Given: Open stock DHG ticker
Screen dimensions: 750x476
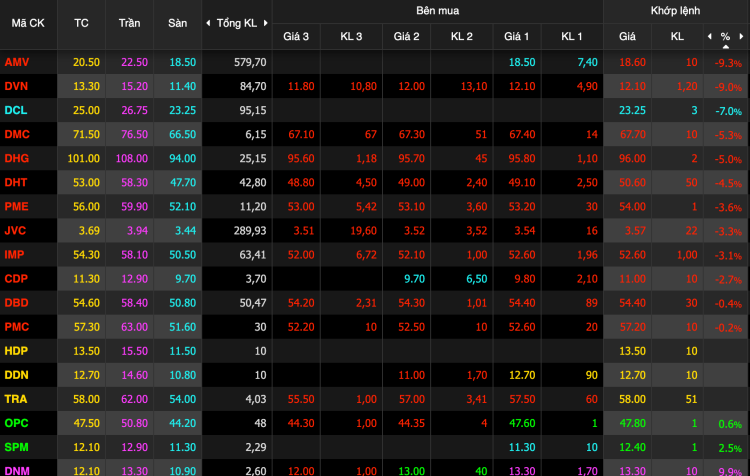Looking at the screenshot, I should coord(17,158).
